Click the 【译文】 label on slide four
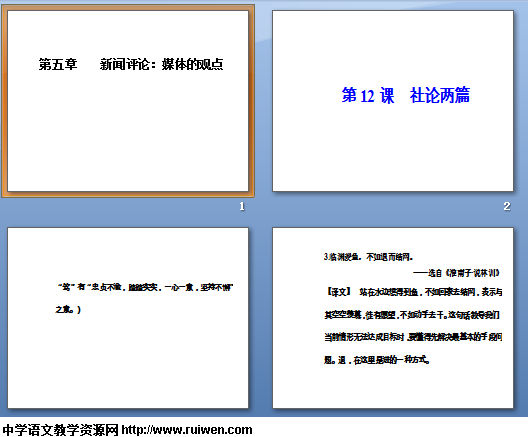 [339, 292]
